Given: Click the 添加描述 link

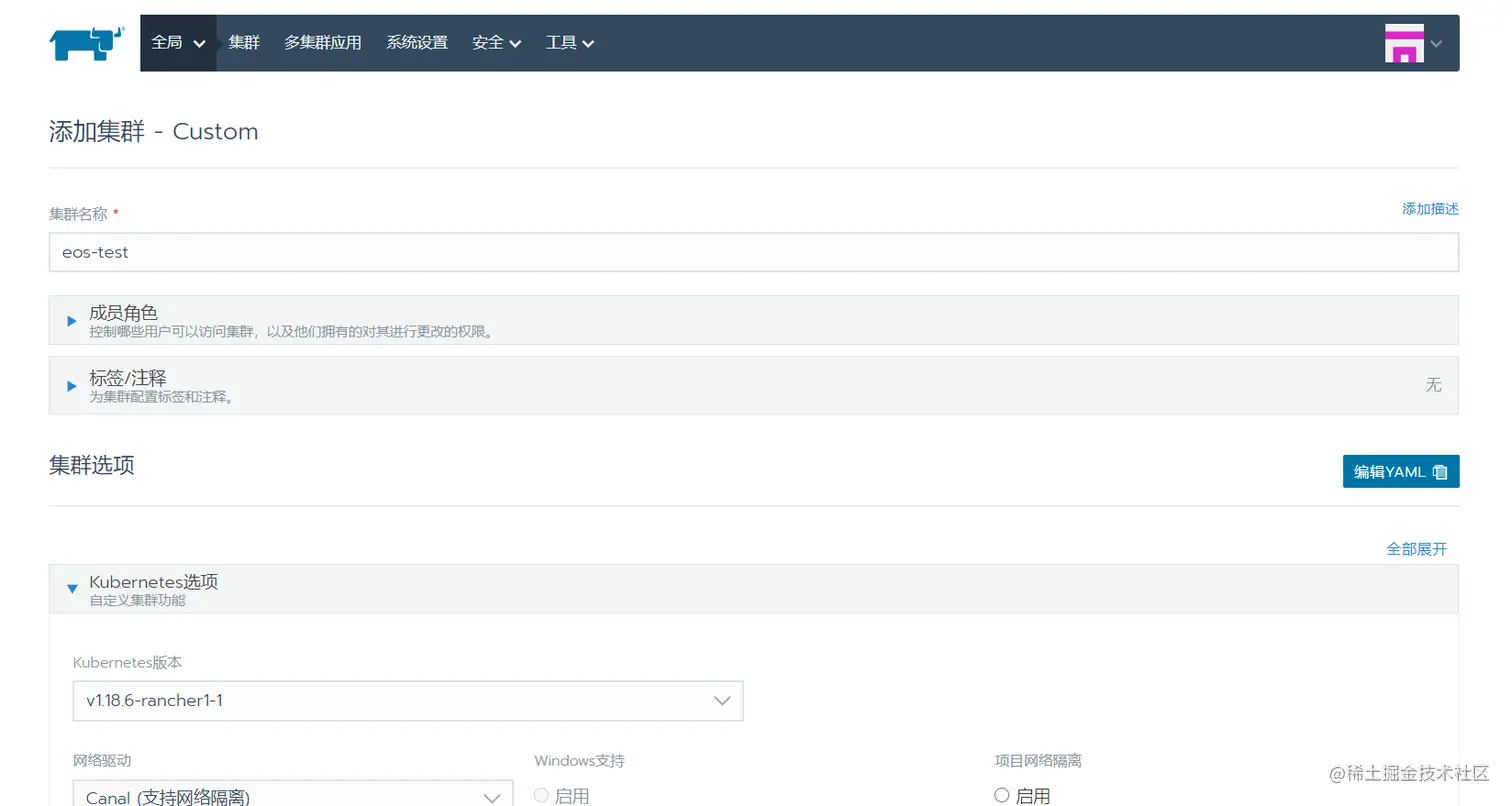Looking at the screenshot, I should [x=1430, y=209].
